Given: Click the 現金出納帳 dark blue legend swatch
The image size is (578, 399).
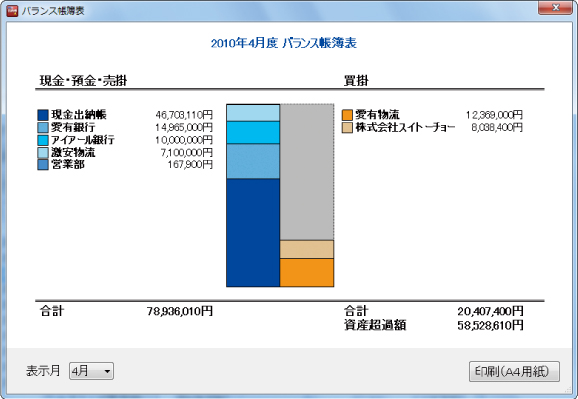Looking at the screenshot, I should [43, 115].
